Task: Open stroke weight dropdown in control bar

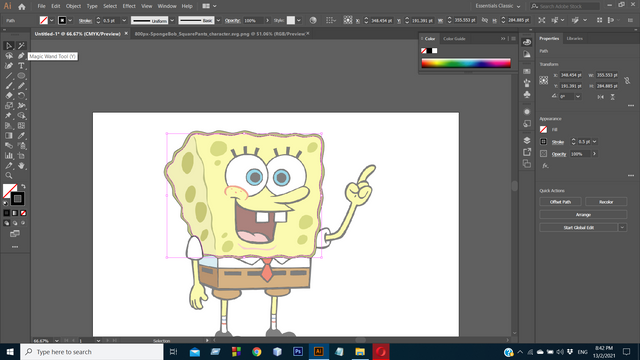Action: 124,20
